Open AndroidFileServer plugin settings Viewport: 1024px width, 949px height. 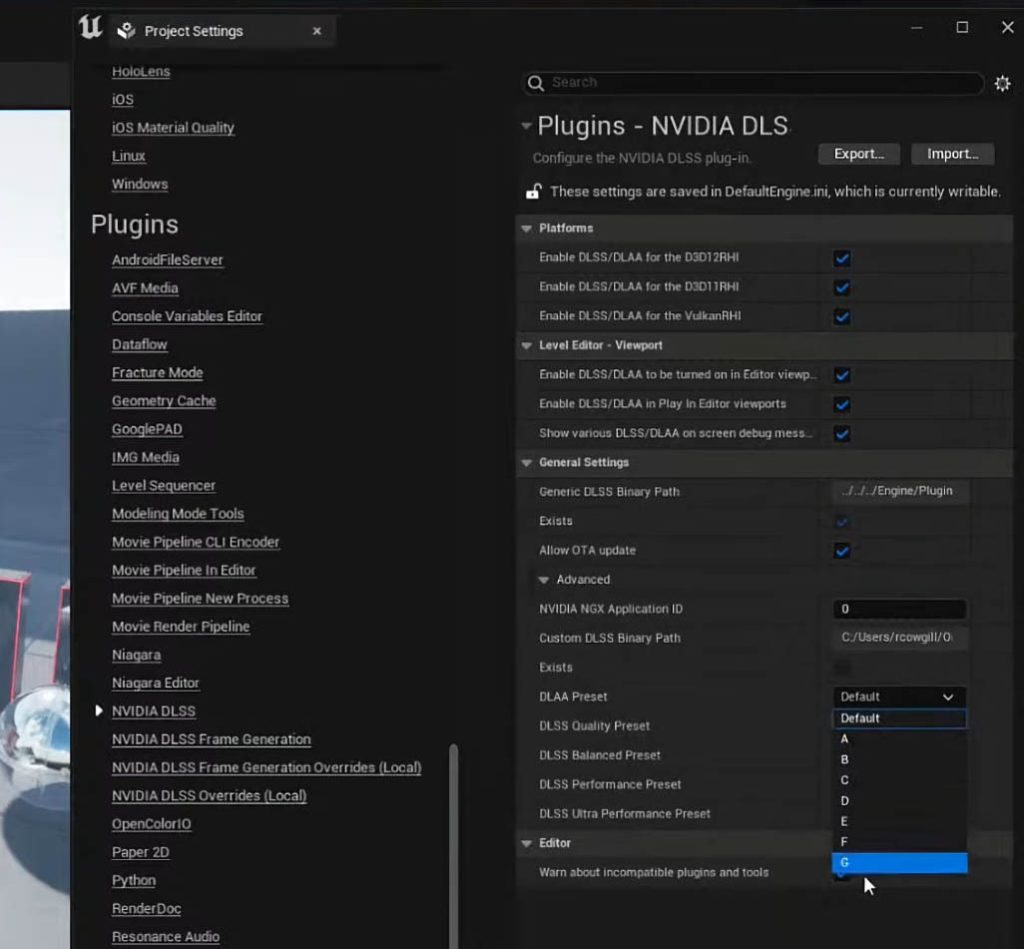(167, 260)
